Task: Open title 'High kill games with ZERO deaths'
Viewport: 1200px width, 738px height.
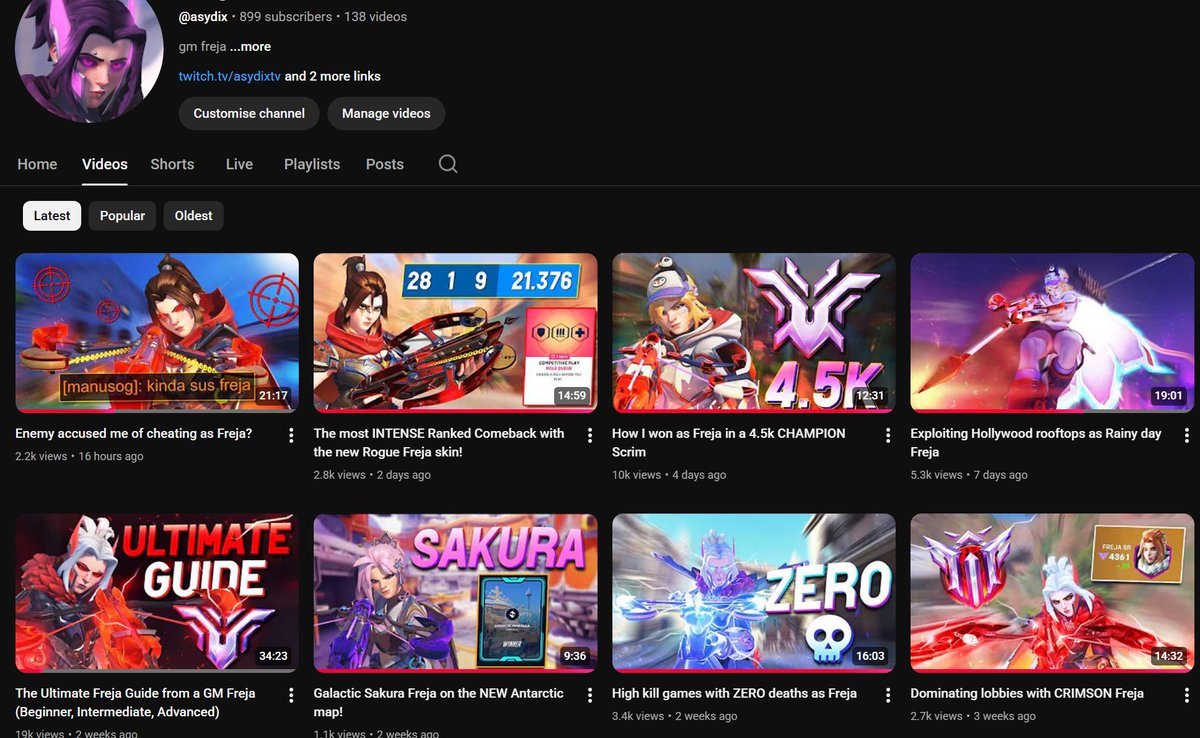Action: [734, 693]
